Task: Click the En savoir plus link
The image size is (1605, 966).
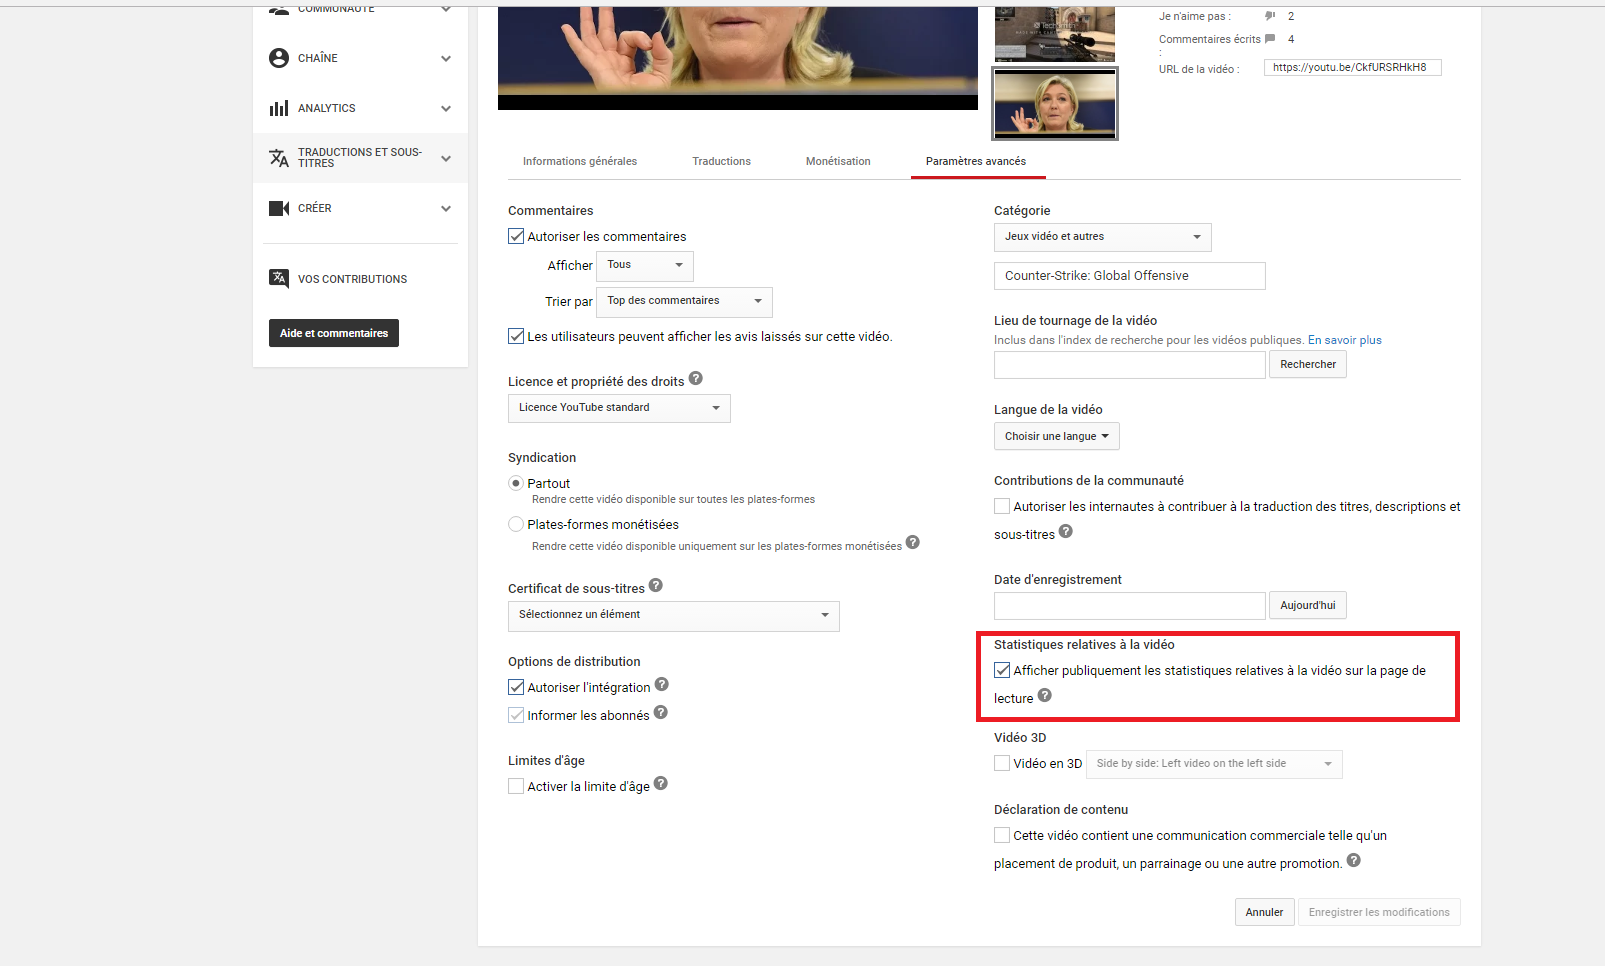Action: [1344, 340]
